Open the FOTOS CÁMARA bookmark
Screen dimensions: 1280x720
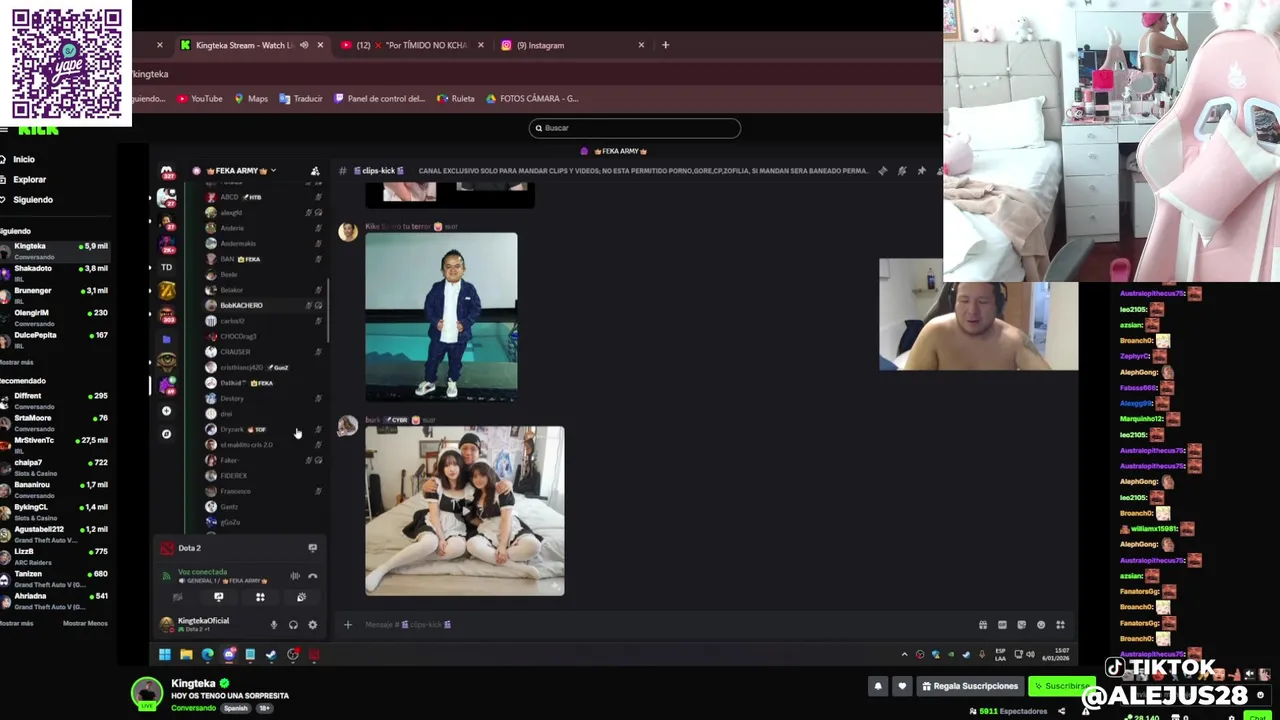click(x=532, y=99)
